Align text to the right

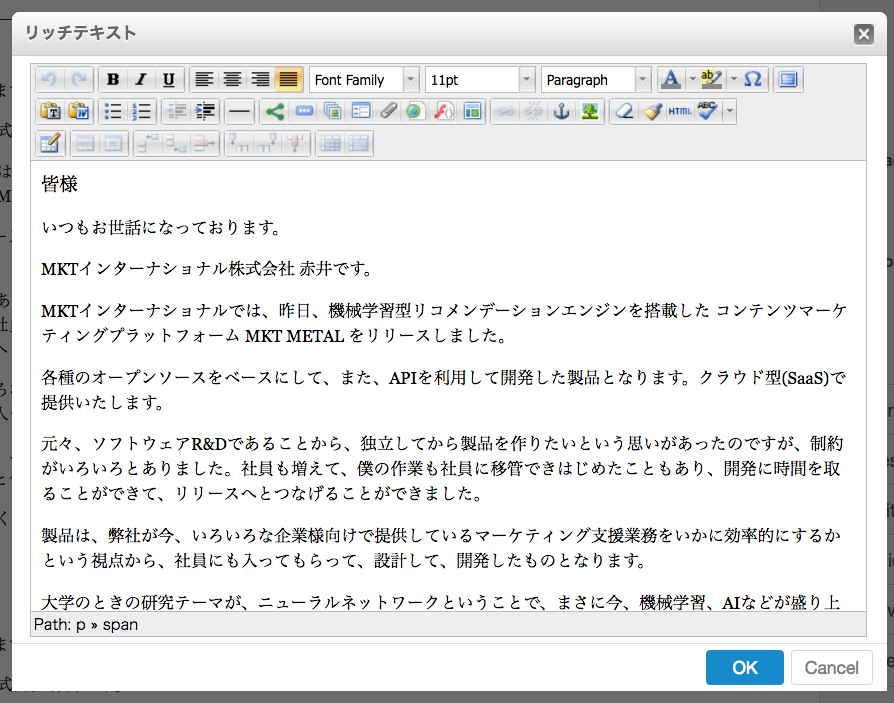pos(260,80)
